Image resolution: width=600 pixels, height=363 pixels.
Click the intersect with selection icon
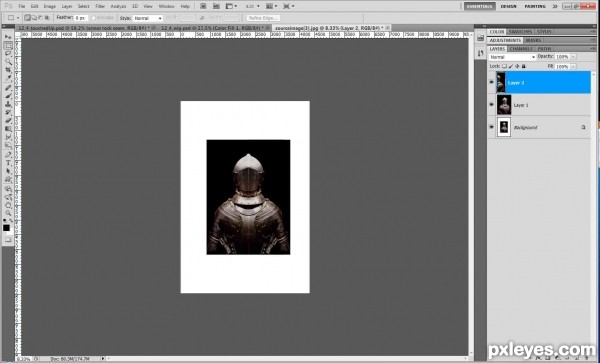[x=47, y=18]
